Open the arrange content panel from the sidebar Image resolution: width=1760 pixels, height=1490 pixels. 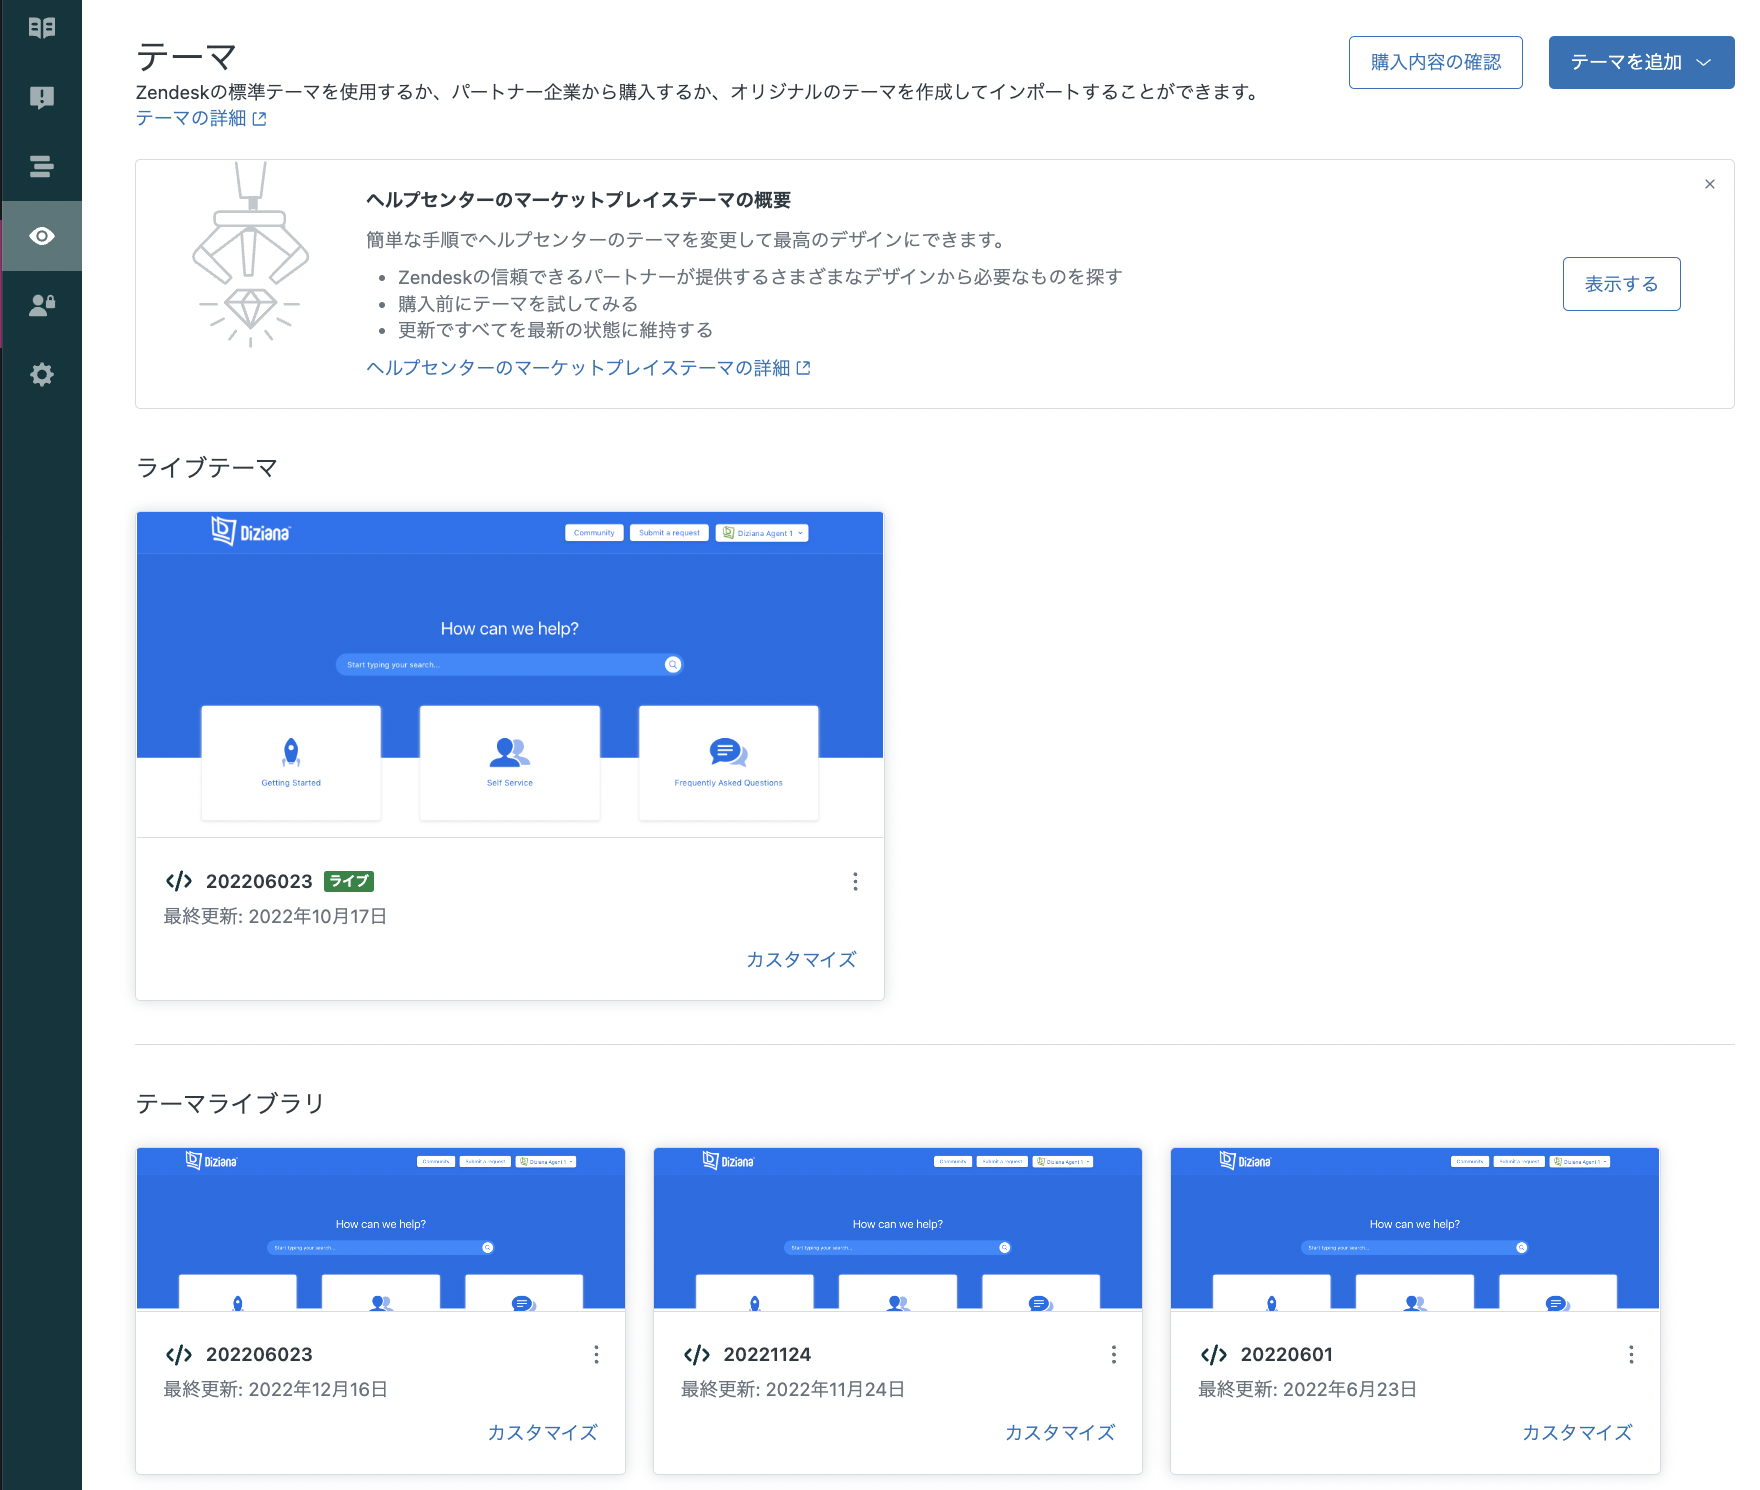tap(41, 166)
